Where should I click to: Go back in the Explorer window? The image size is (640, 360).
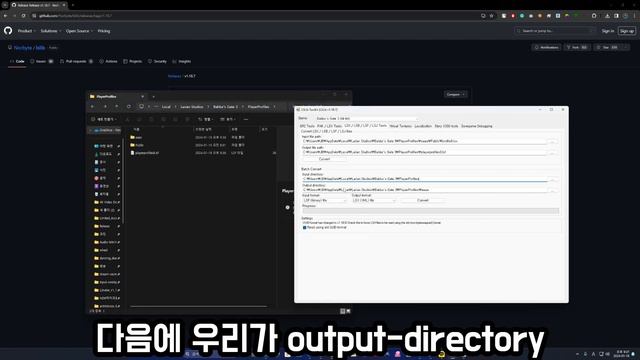pyautogui.click(x=92, y=107)
